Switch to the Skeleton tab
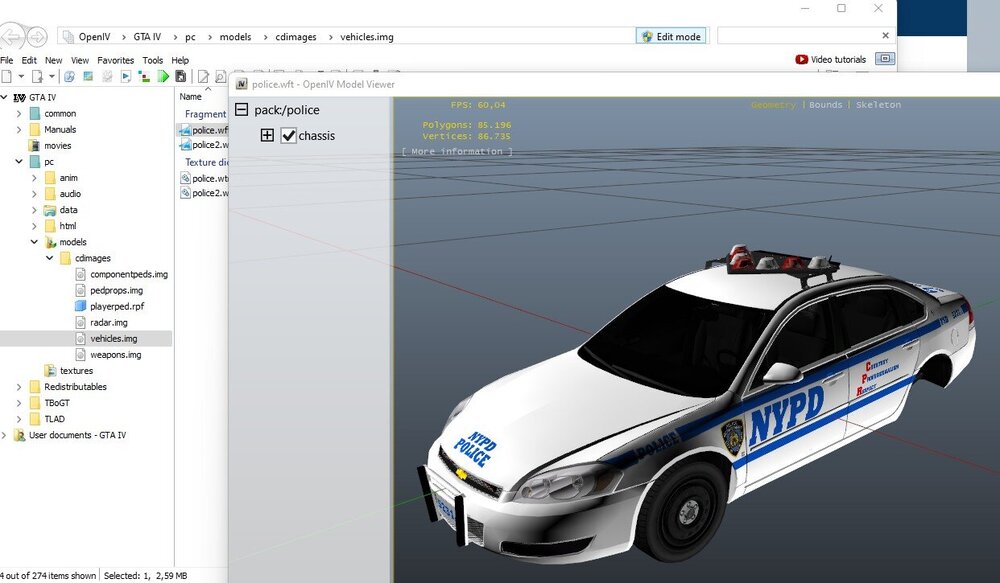 877,104
